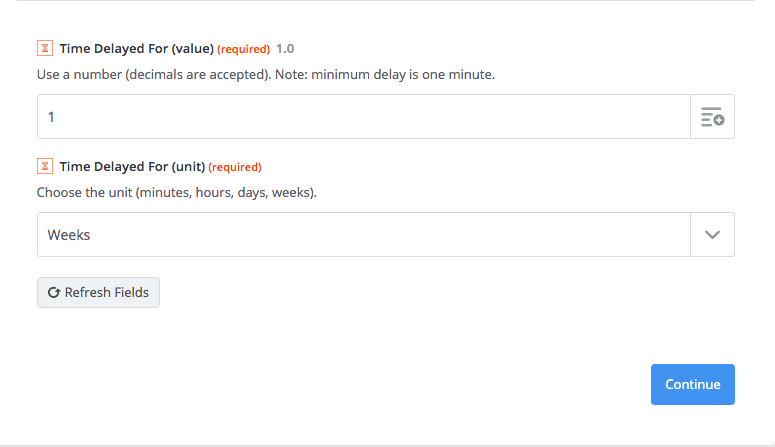Click the blue Continue button
This screenshot has height=447, width=775.
(692, 385)
